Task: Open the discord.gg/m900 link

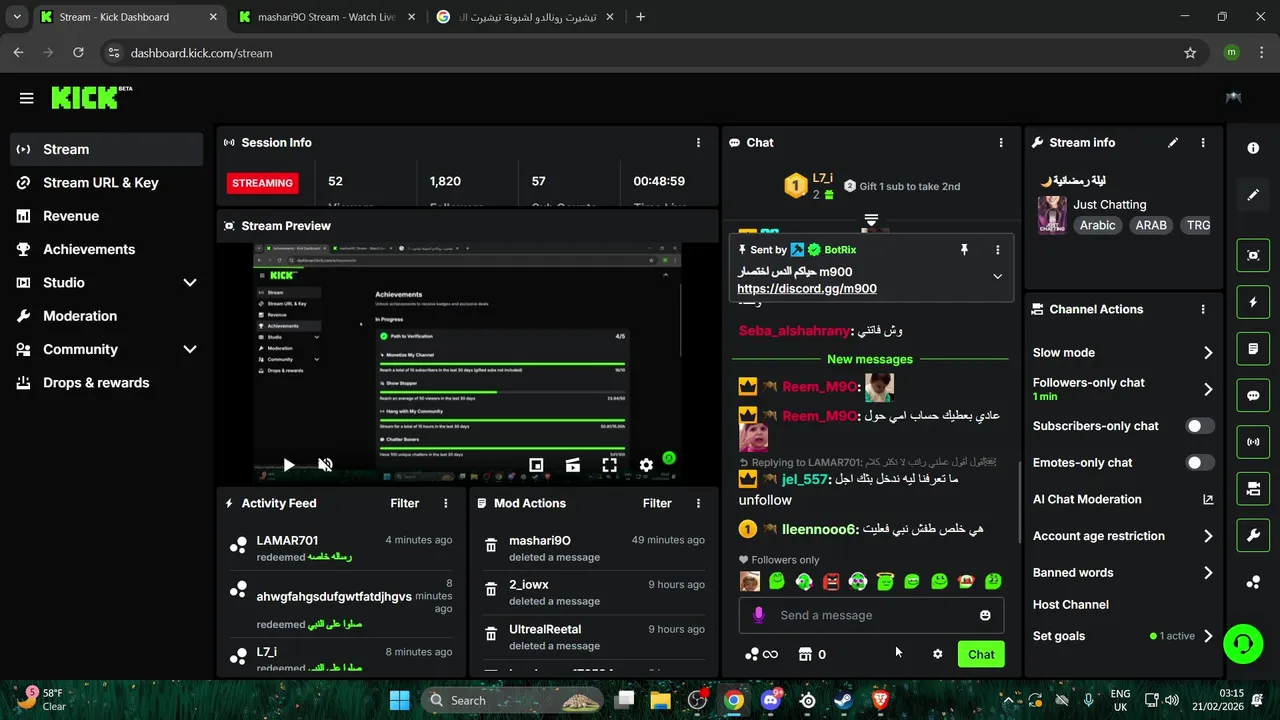Action: click(807, 289)
